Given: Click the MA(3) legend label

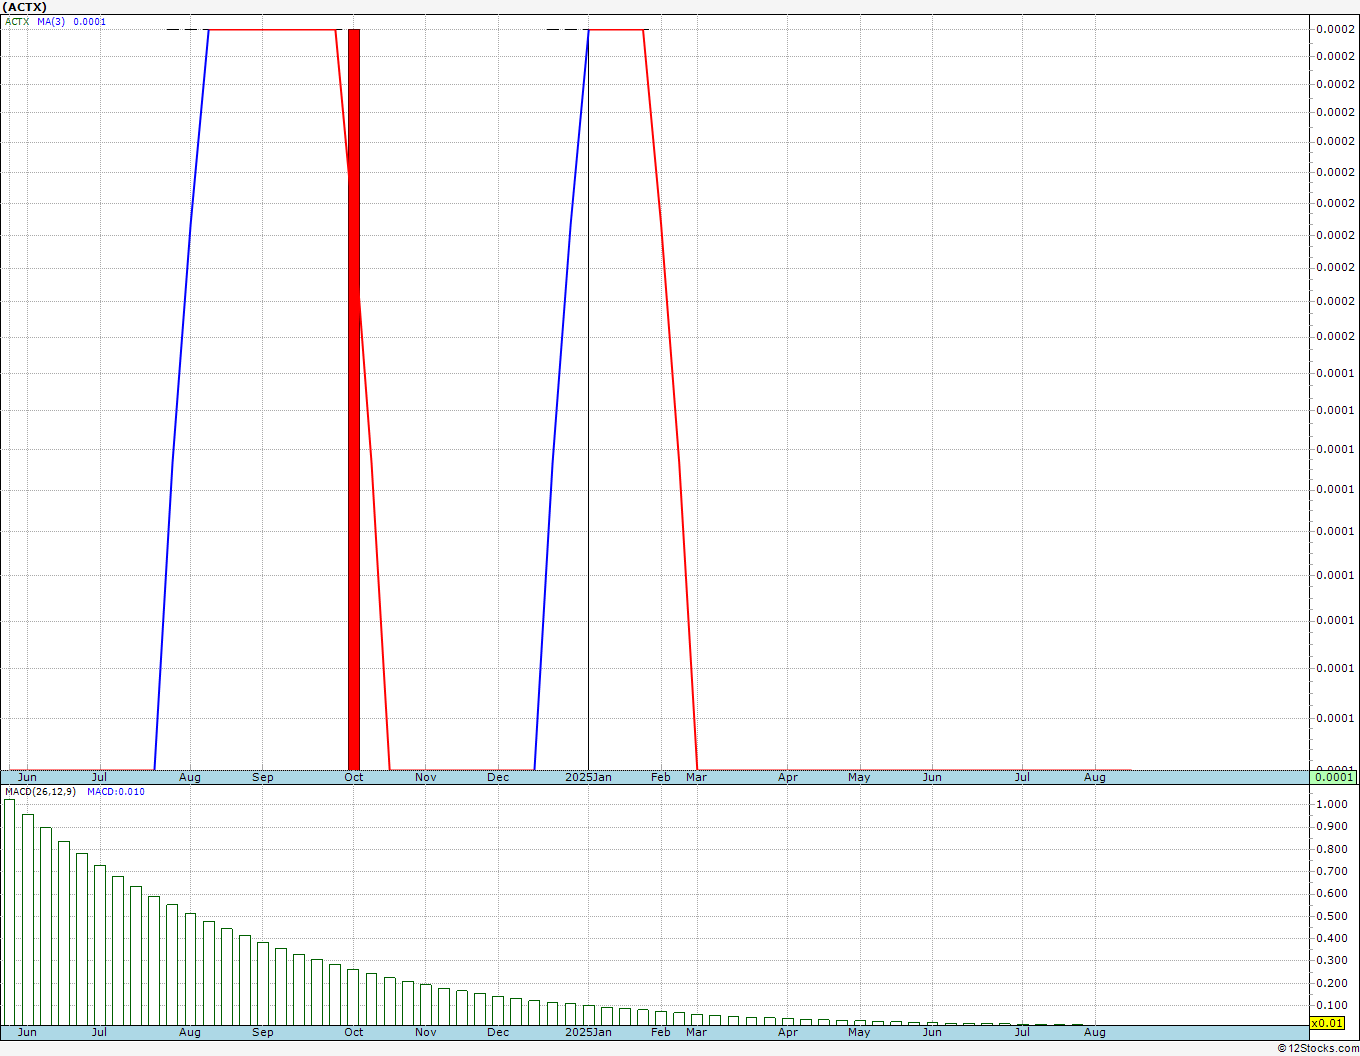Looking at the screenshot, I should point(51,22).
